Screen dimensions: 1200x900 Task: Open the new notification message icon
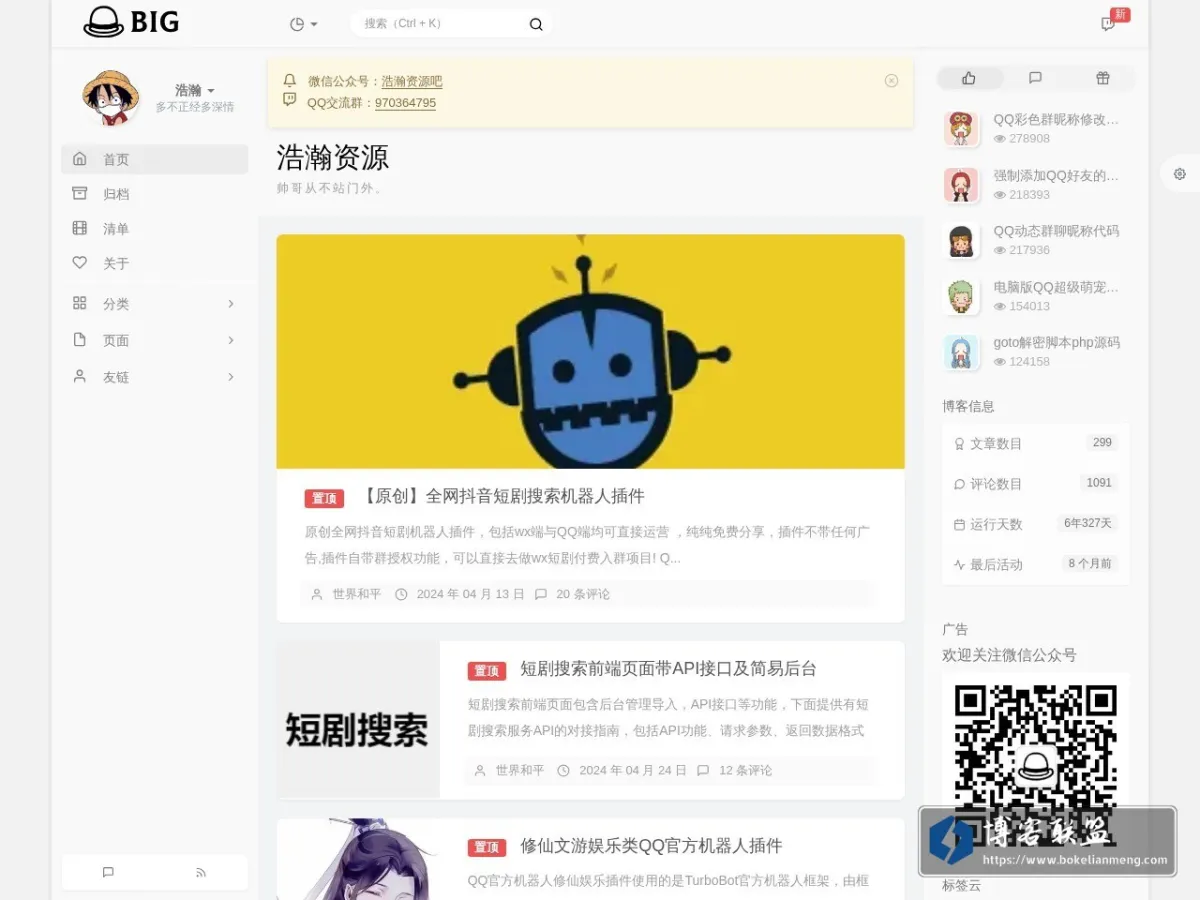tap(1108, 24)
